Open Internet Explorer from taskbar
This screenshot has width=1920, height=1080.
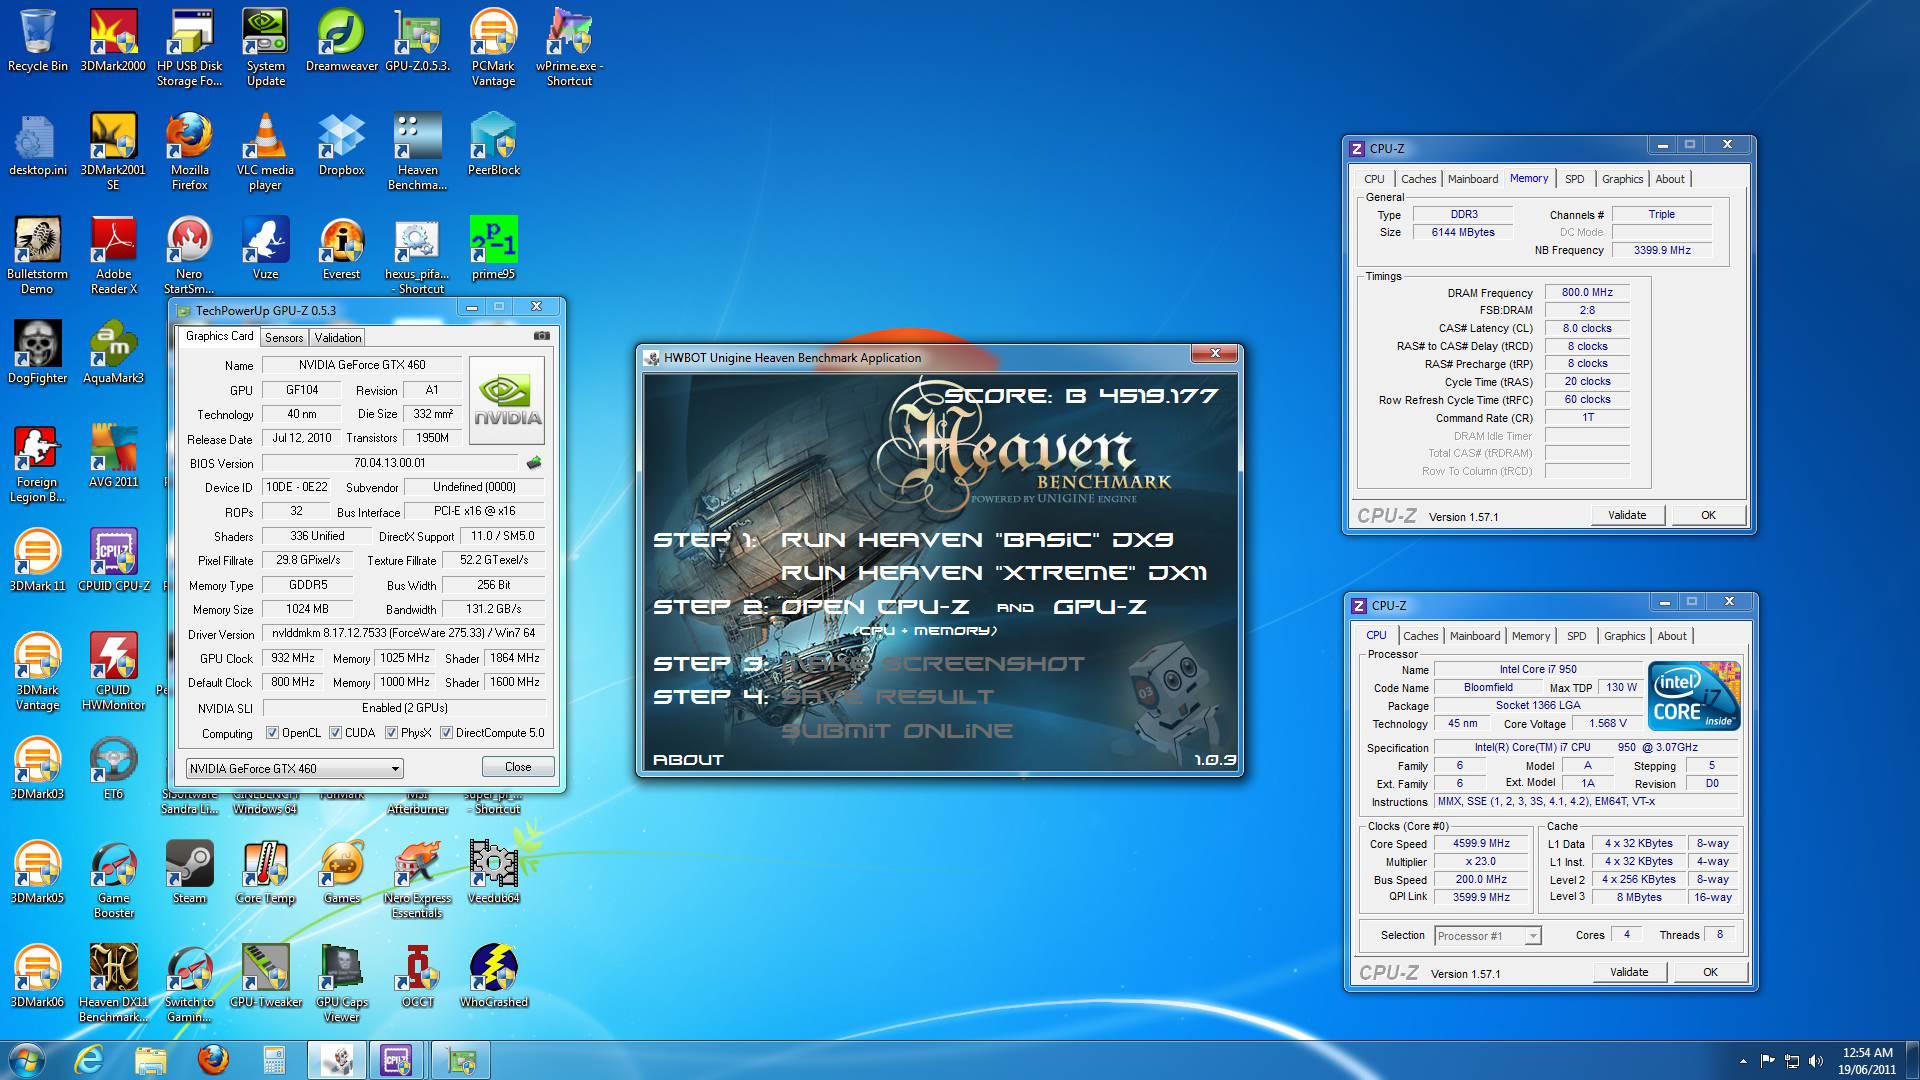coord(89,1060)
